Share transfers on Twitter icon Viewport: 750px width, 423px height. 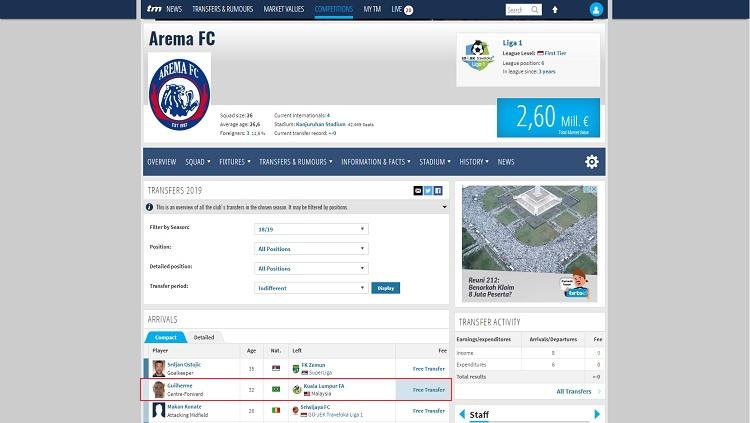[428, 191]
